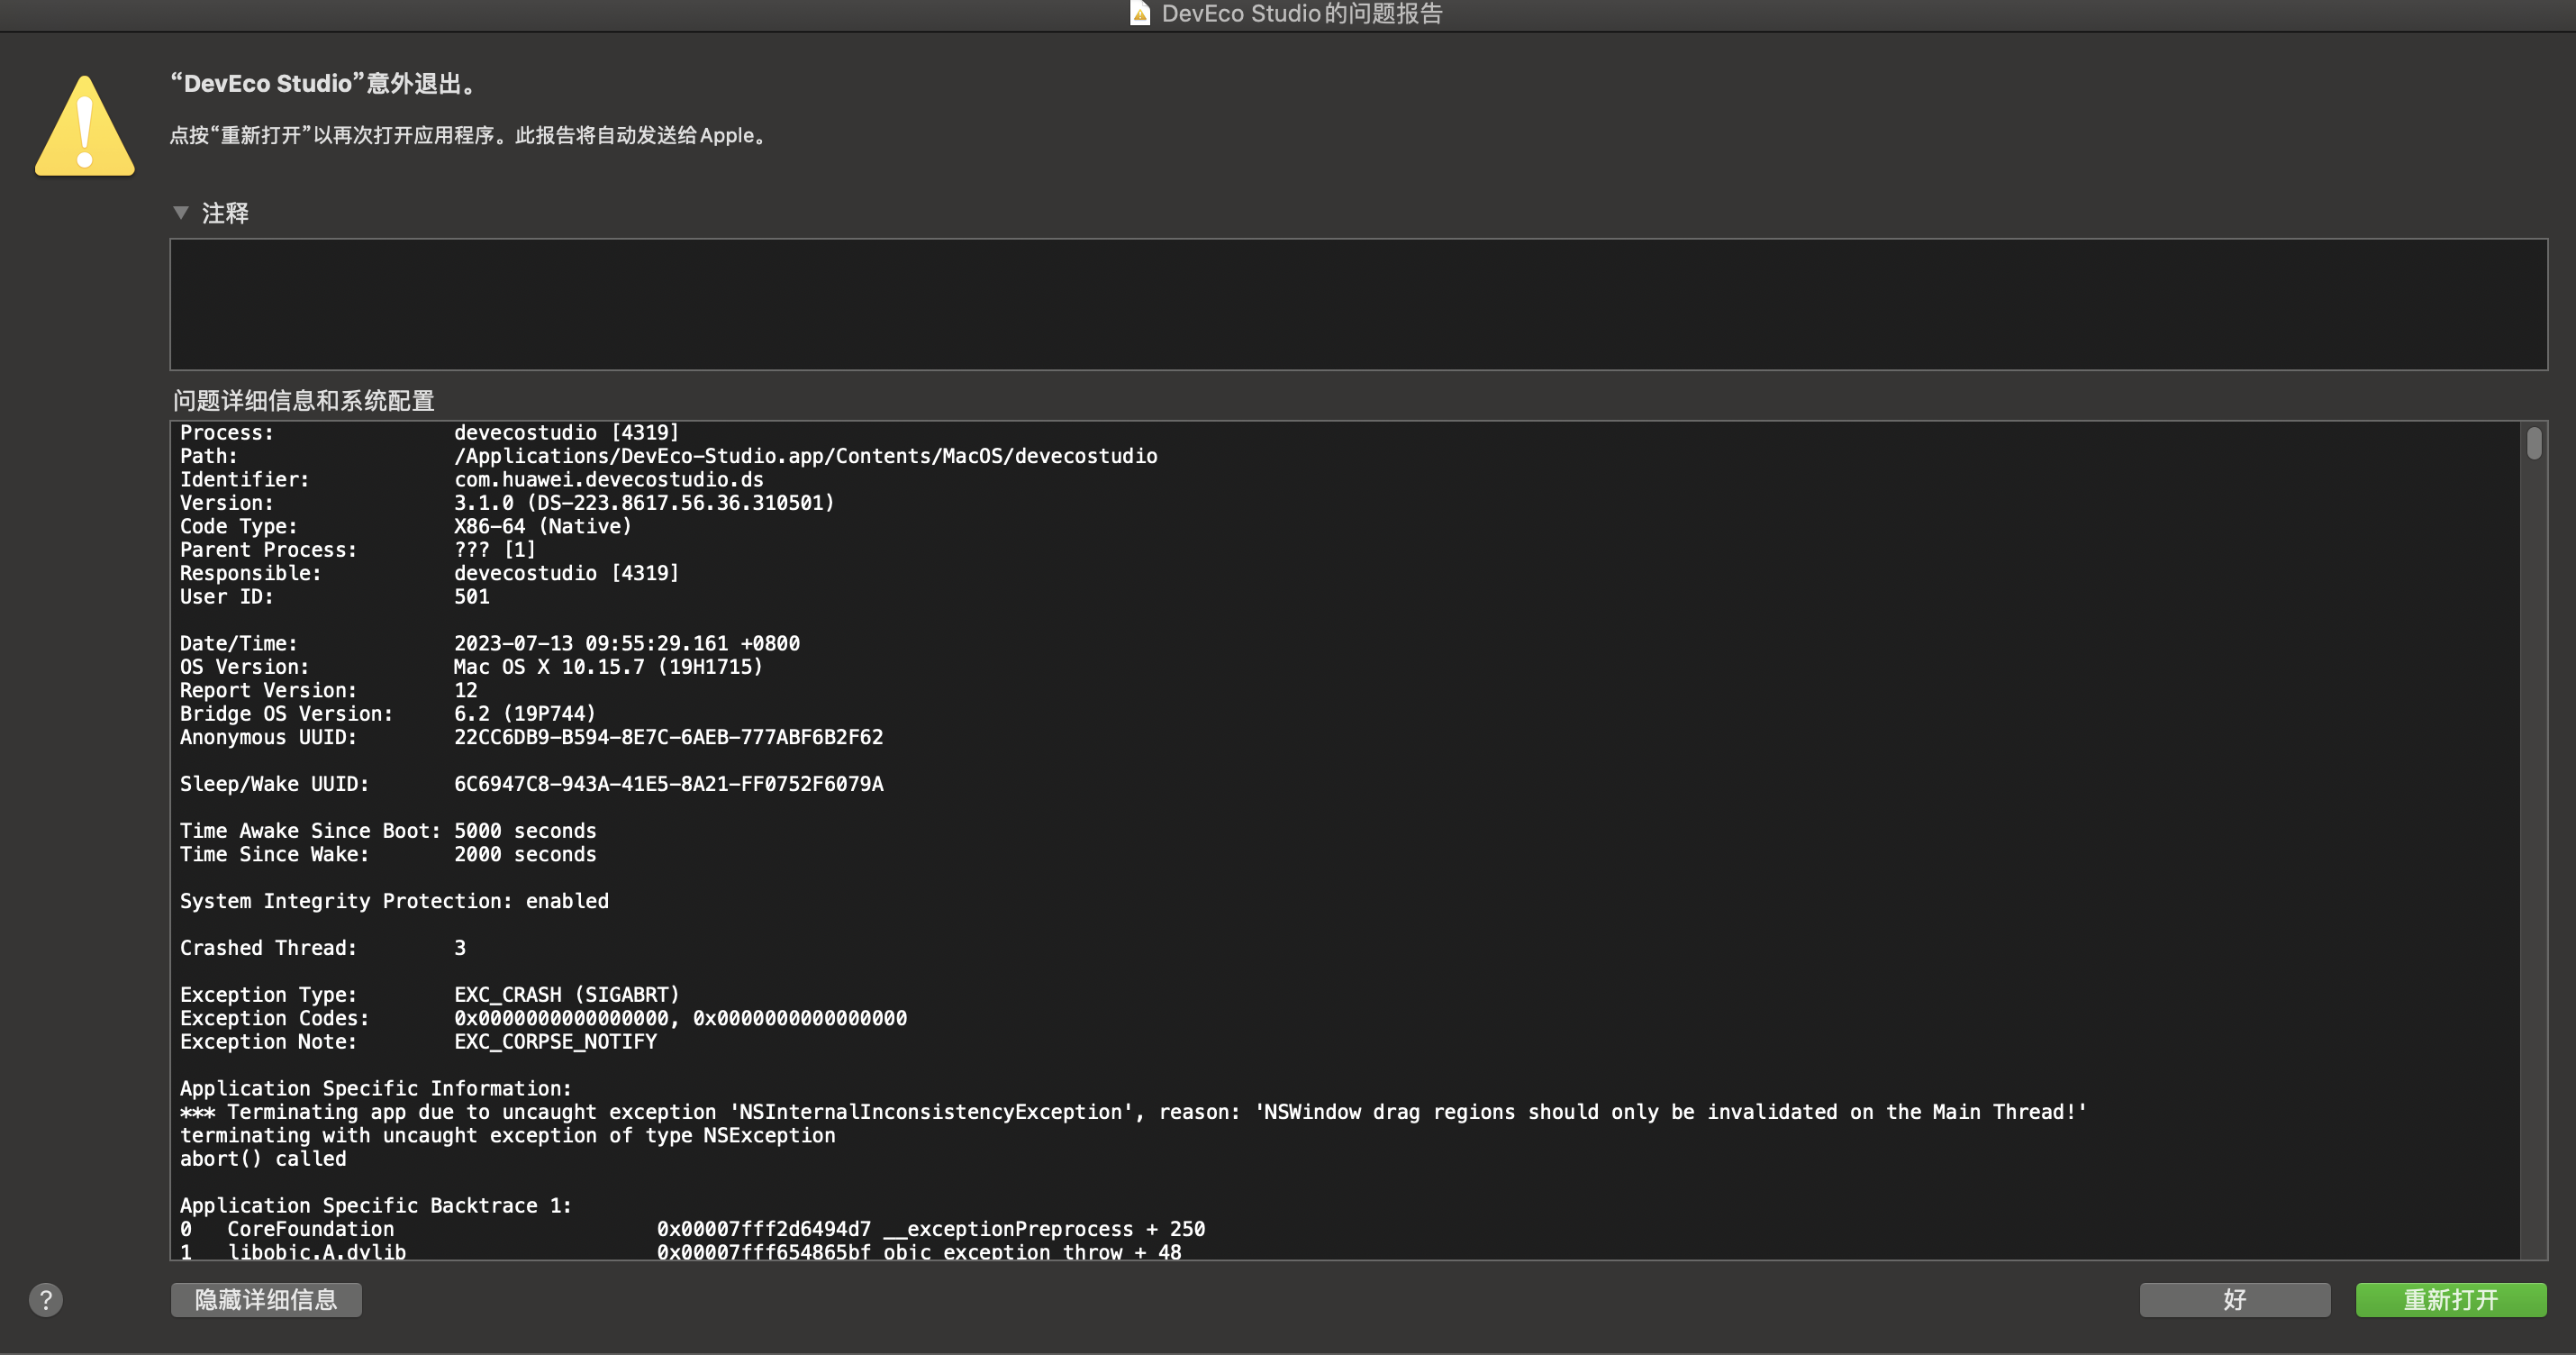2576x1355 pixels.
Task: Click the Code Type X86-64 (Native) value
Action: click(x=542, y=526)
